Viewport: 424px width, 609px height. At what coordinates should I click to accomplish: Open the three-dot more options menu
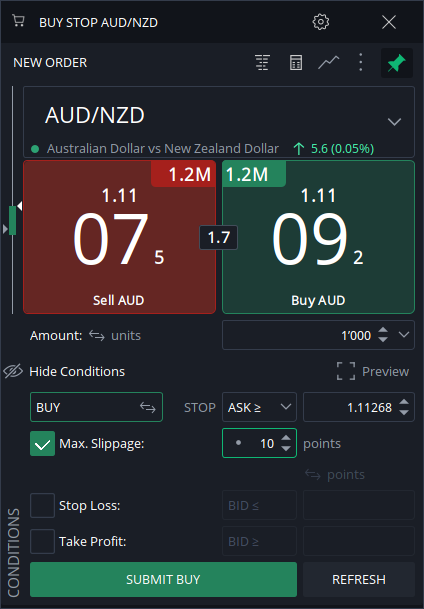361,63
